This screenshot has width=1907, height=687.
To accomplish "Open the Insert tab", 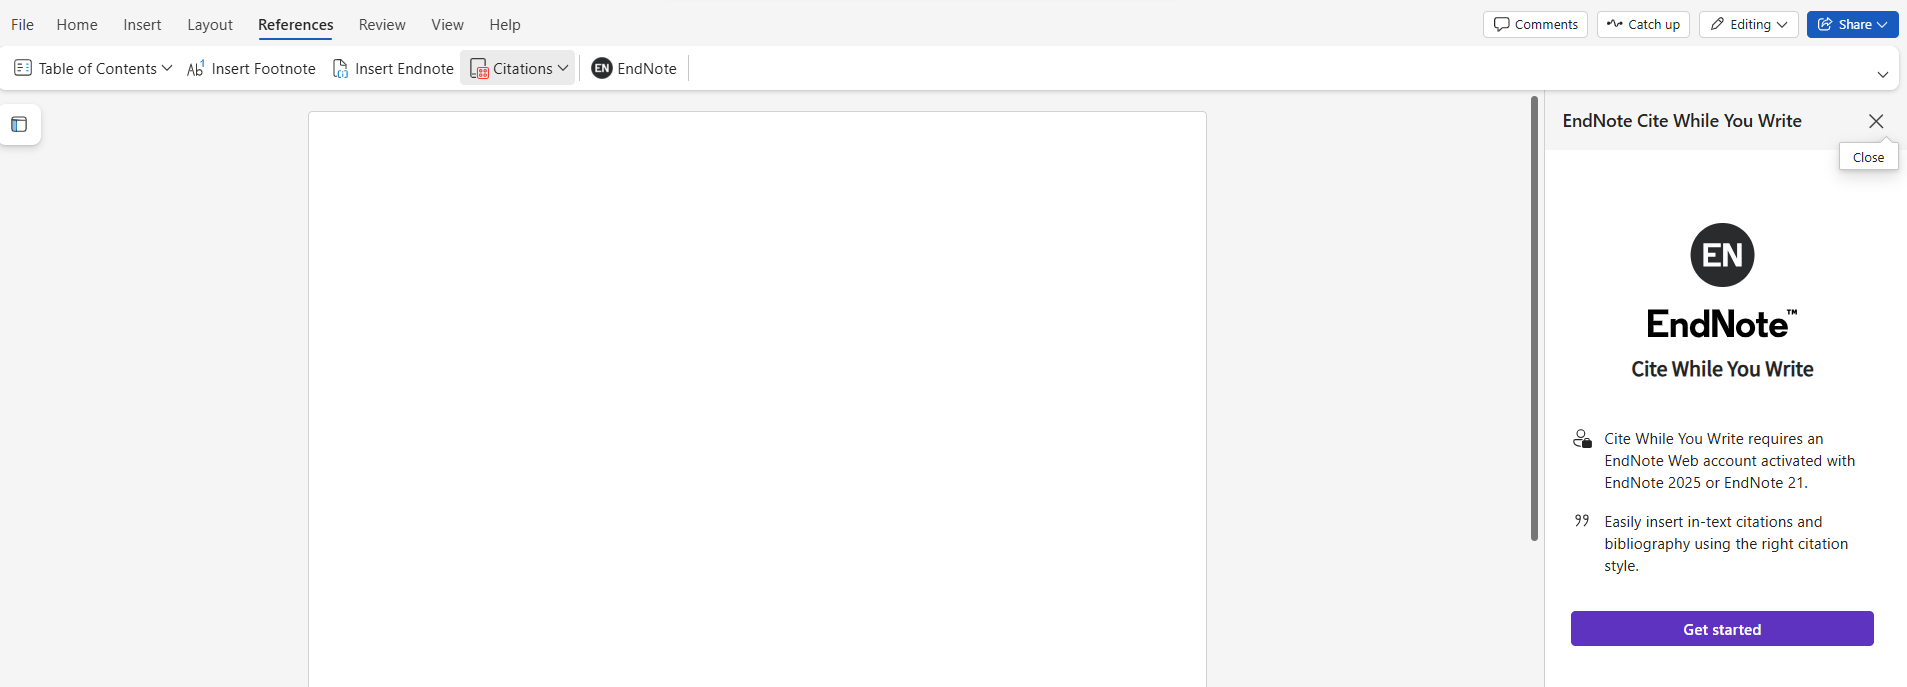I will pos(142,24).
